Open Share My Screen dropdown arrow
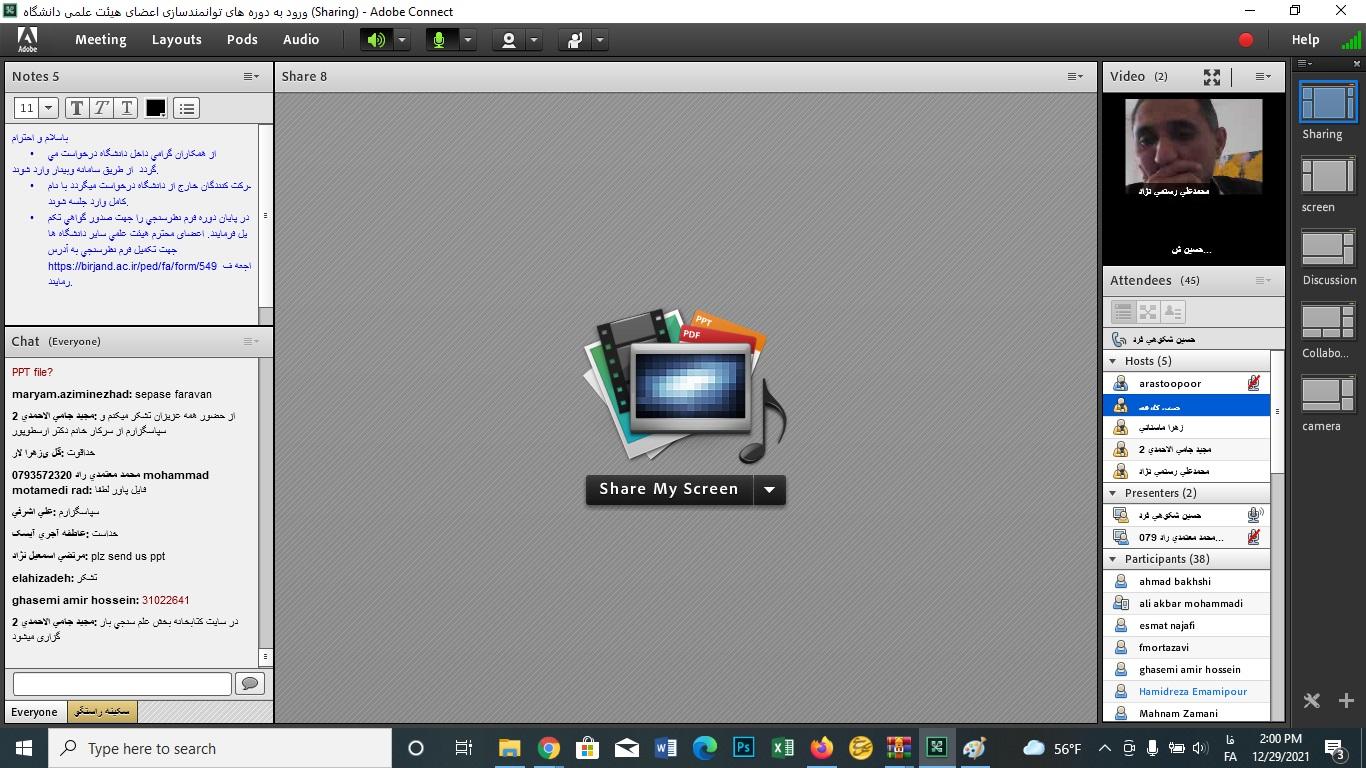Screen dimensions: 1366x768 coord(769,490)
